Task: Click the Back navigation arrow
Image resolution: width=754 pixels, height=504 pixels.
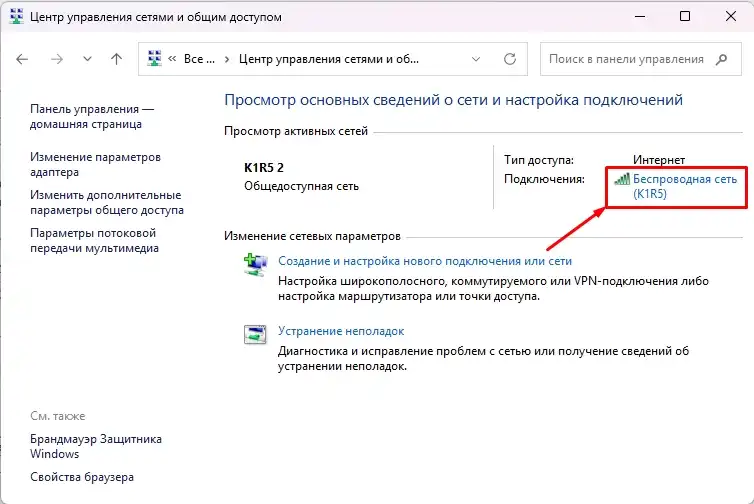Action: pos(22,59)
